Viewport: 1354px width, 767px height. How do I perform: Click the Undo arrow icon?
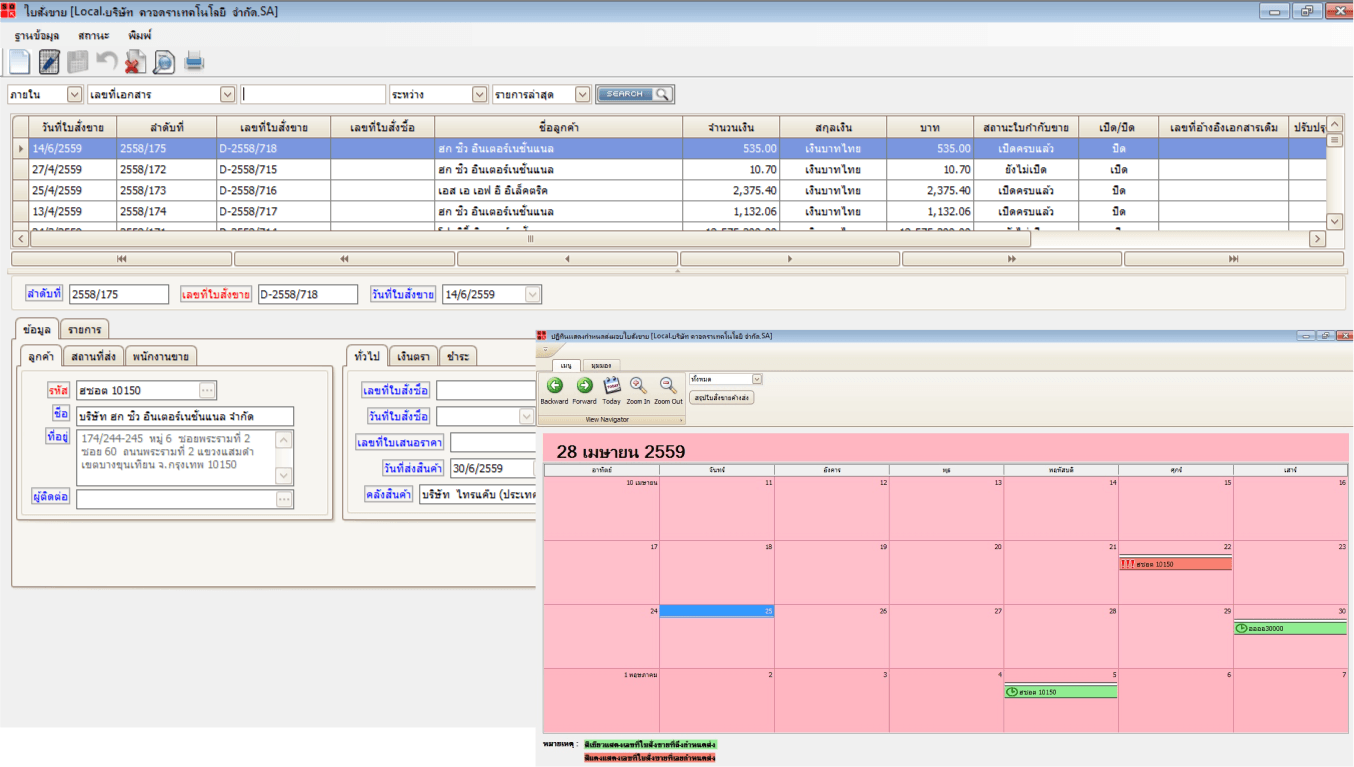pyautogui.click(x=106, y=62)
